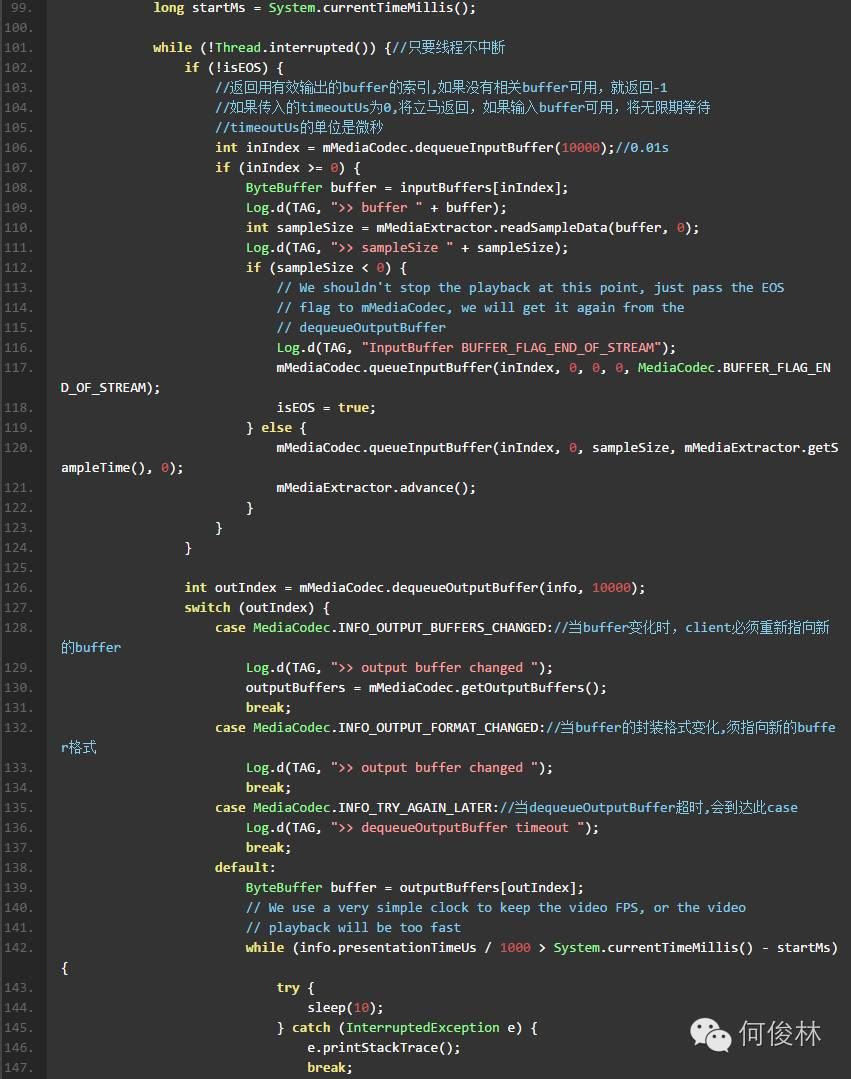This screenshot has height=1079, width=851.
Task: Click line number 126 in the gutter
Action: click(19, 588)
